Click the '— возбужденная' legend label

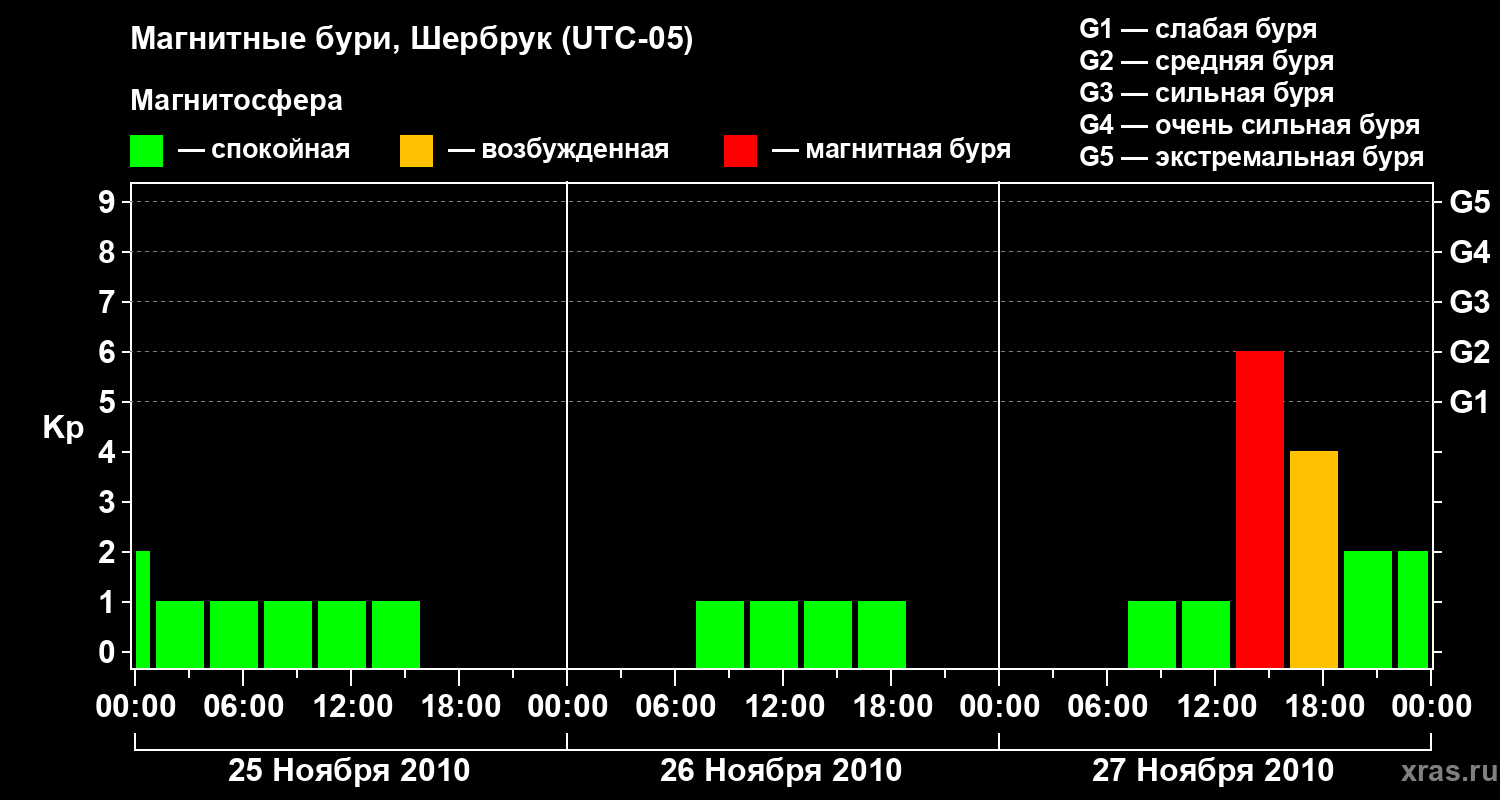pos(558,150)
